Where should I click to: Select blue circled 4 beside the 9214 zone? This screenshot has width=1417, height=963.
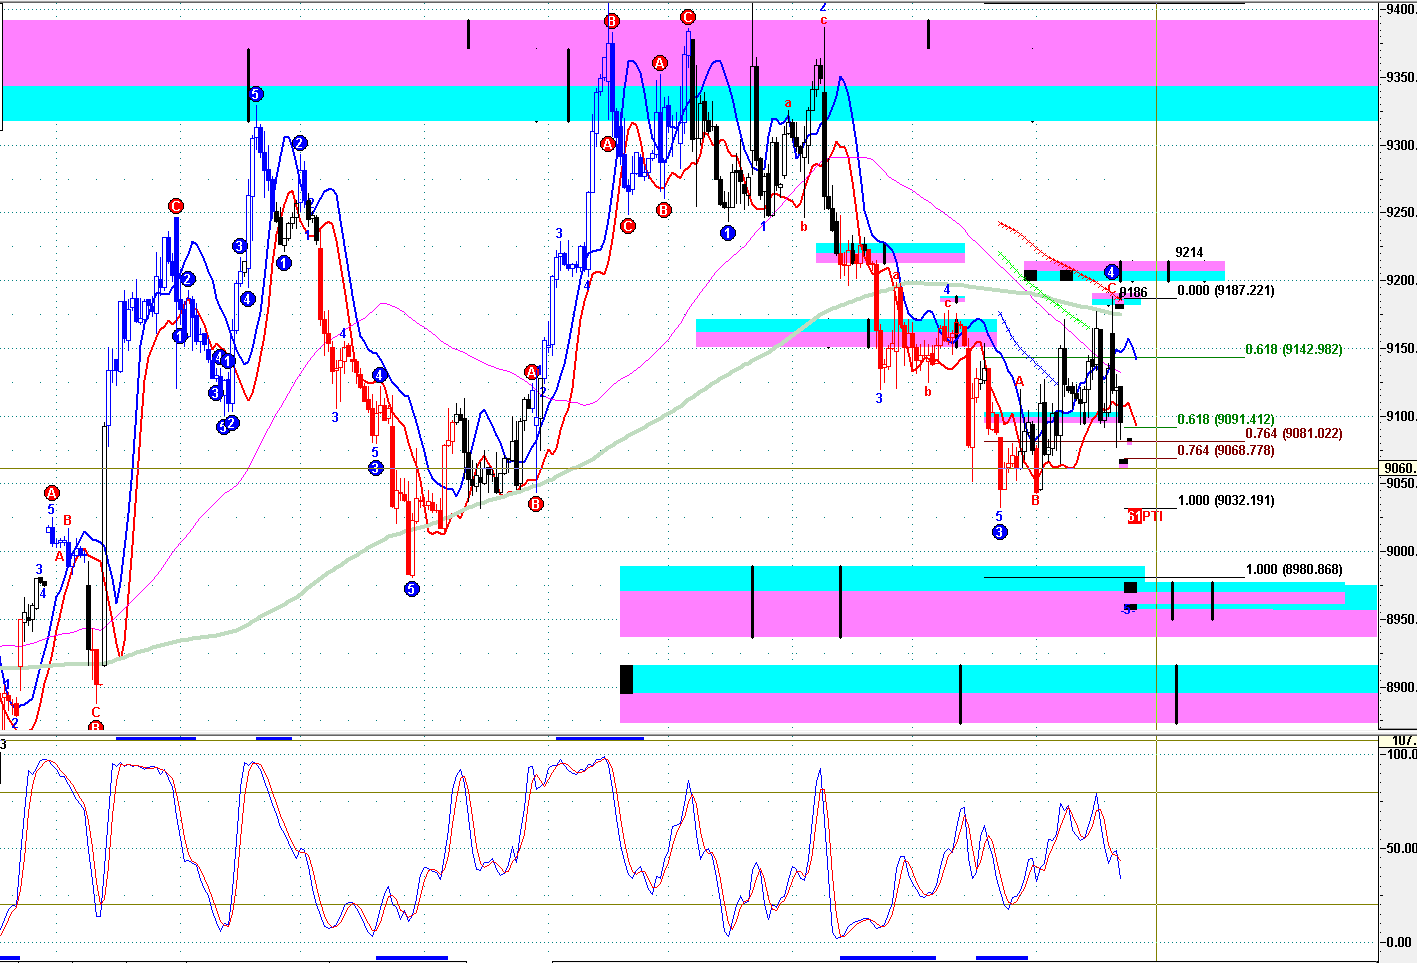click(x=1111, y=271)
